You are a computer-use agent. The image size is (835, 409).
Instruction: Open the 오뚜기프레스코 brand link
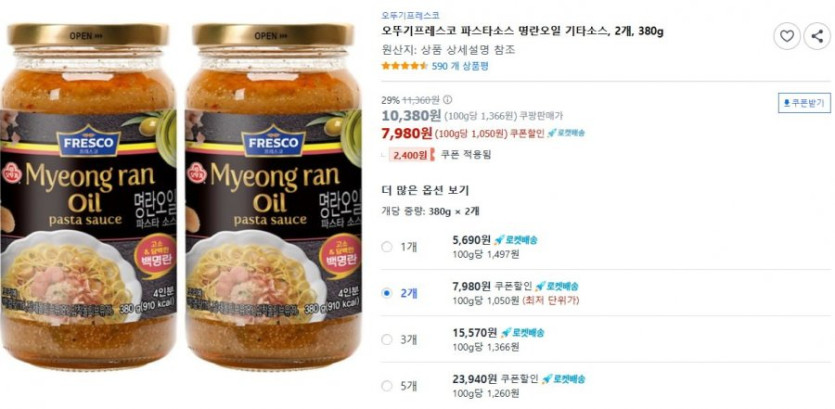coord(411,15)
